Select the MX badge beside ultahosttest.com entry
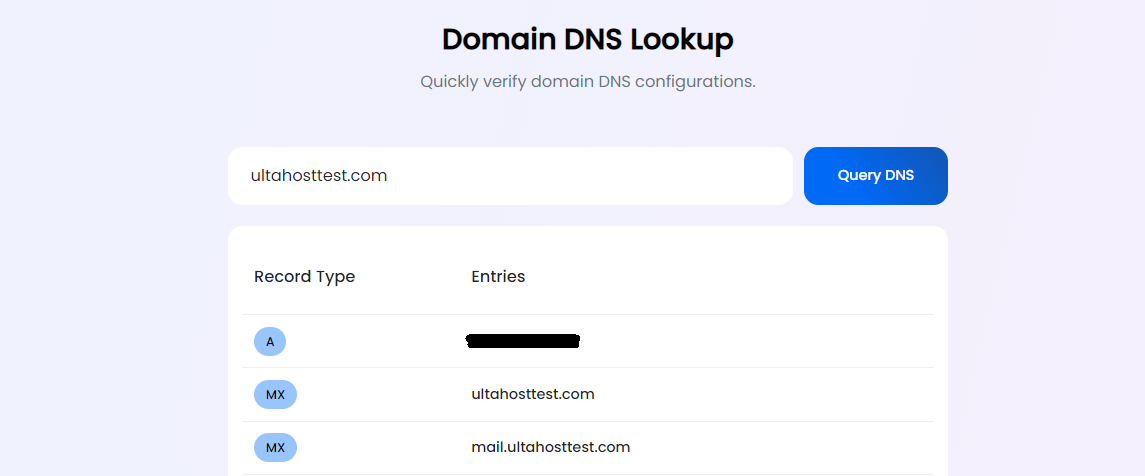 (275, 394)
